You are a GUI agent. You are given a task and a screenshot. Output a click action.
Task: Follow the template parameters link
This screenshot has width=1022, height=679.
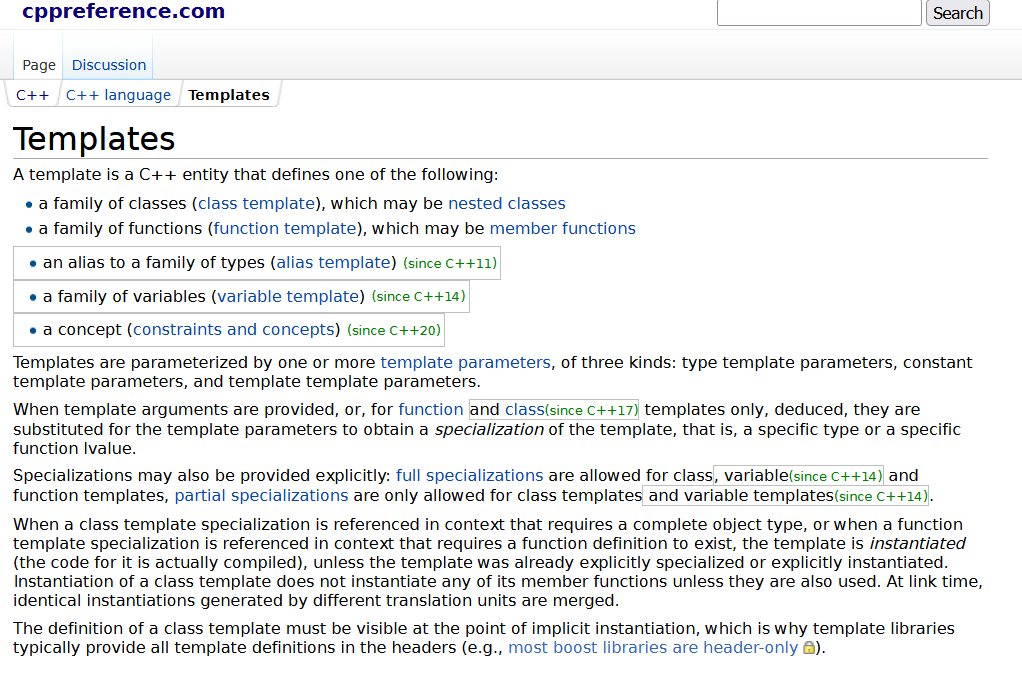tap(465, 362)
